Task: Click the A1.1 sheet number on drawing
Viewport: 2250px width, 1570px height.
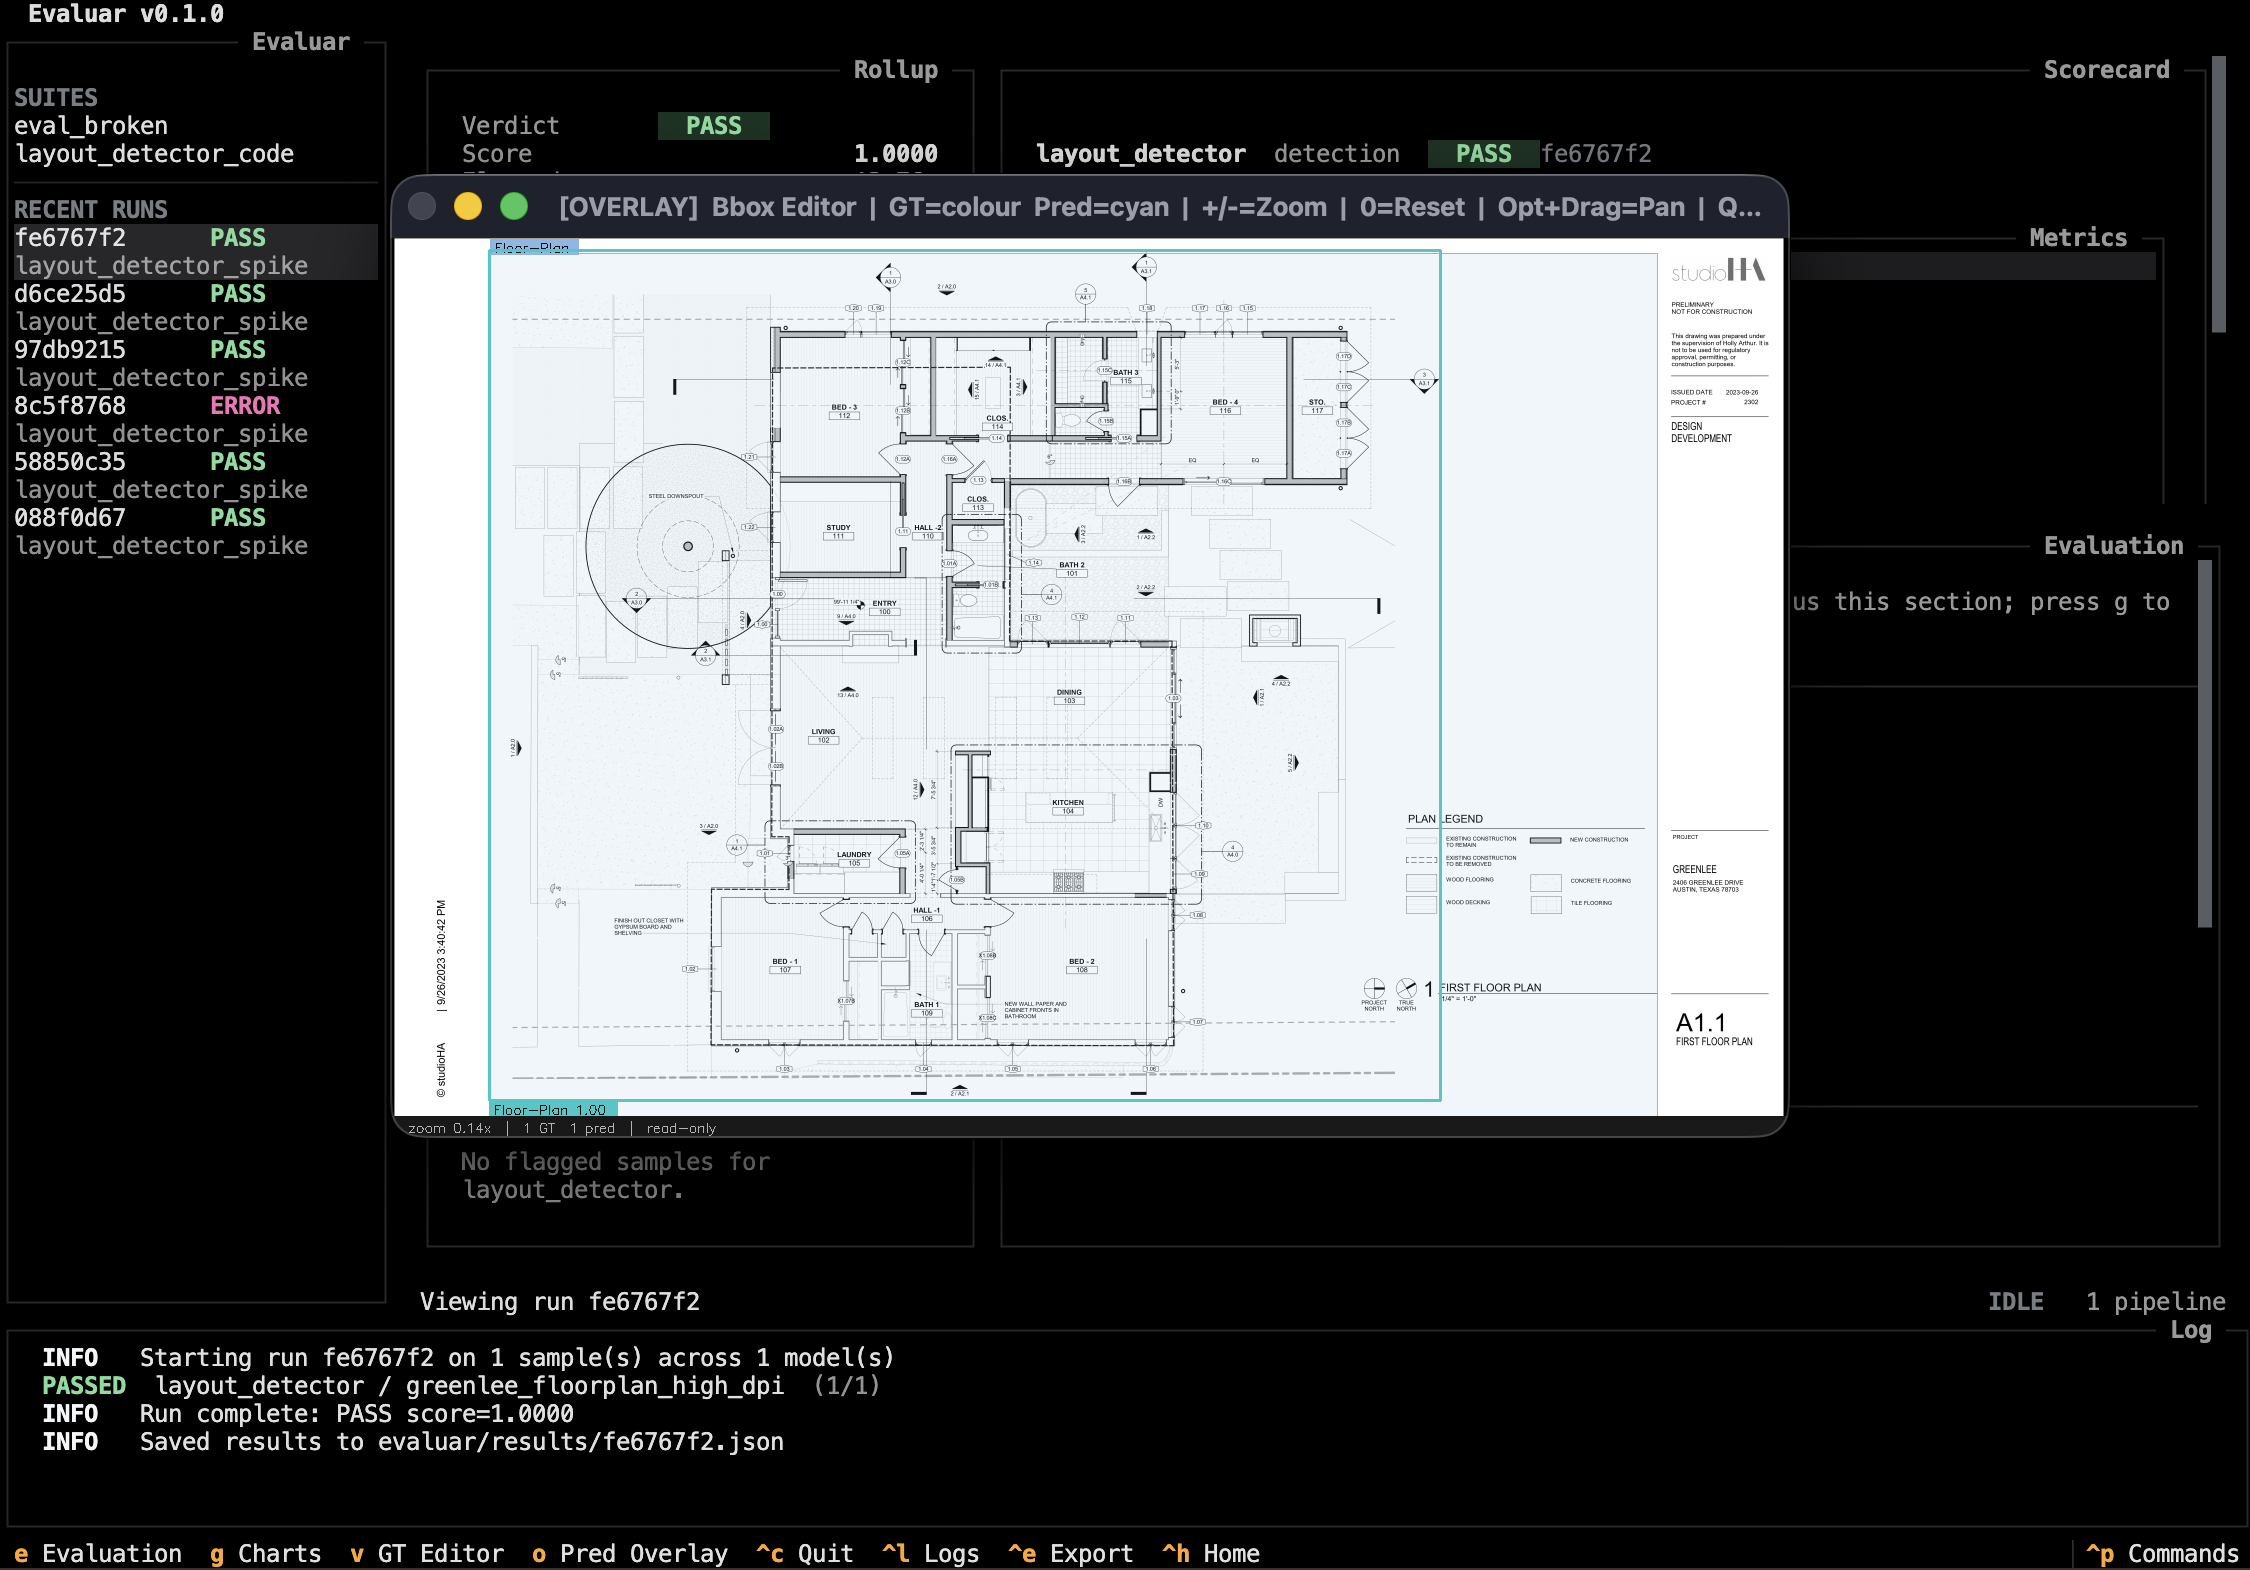Action: coord(1701,1022)
